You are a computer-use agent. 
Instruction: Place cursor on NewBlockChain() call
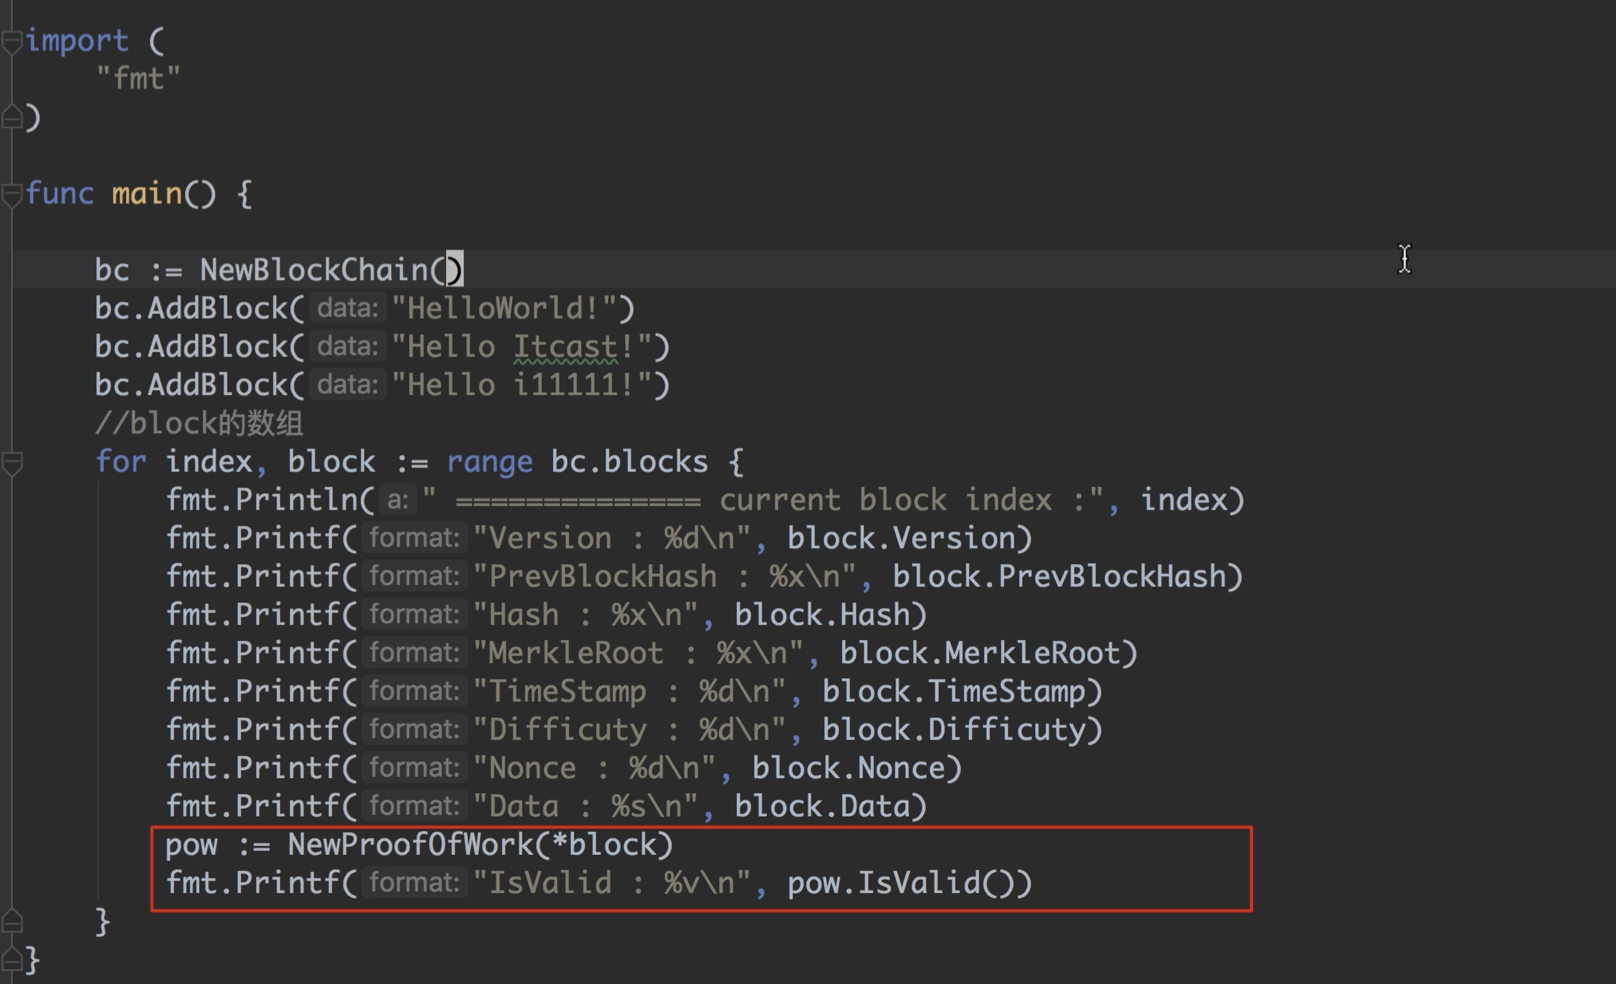click(330, 270)
